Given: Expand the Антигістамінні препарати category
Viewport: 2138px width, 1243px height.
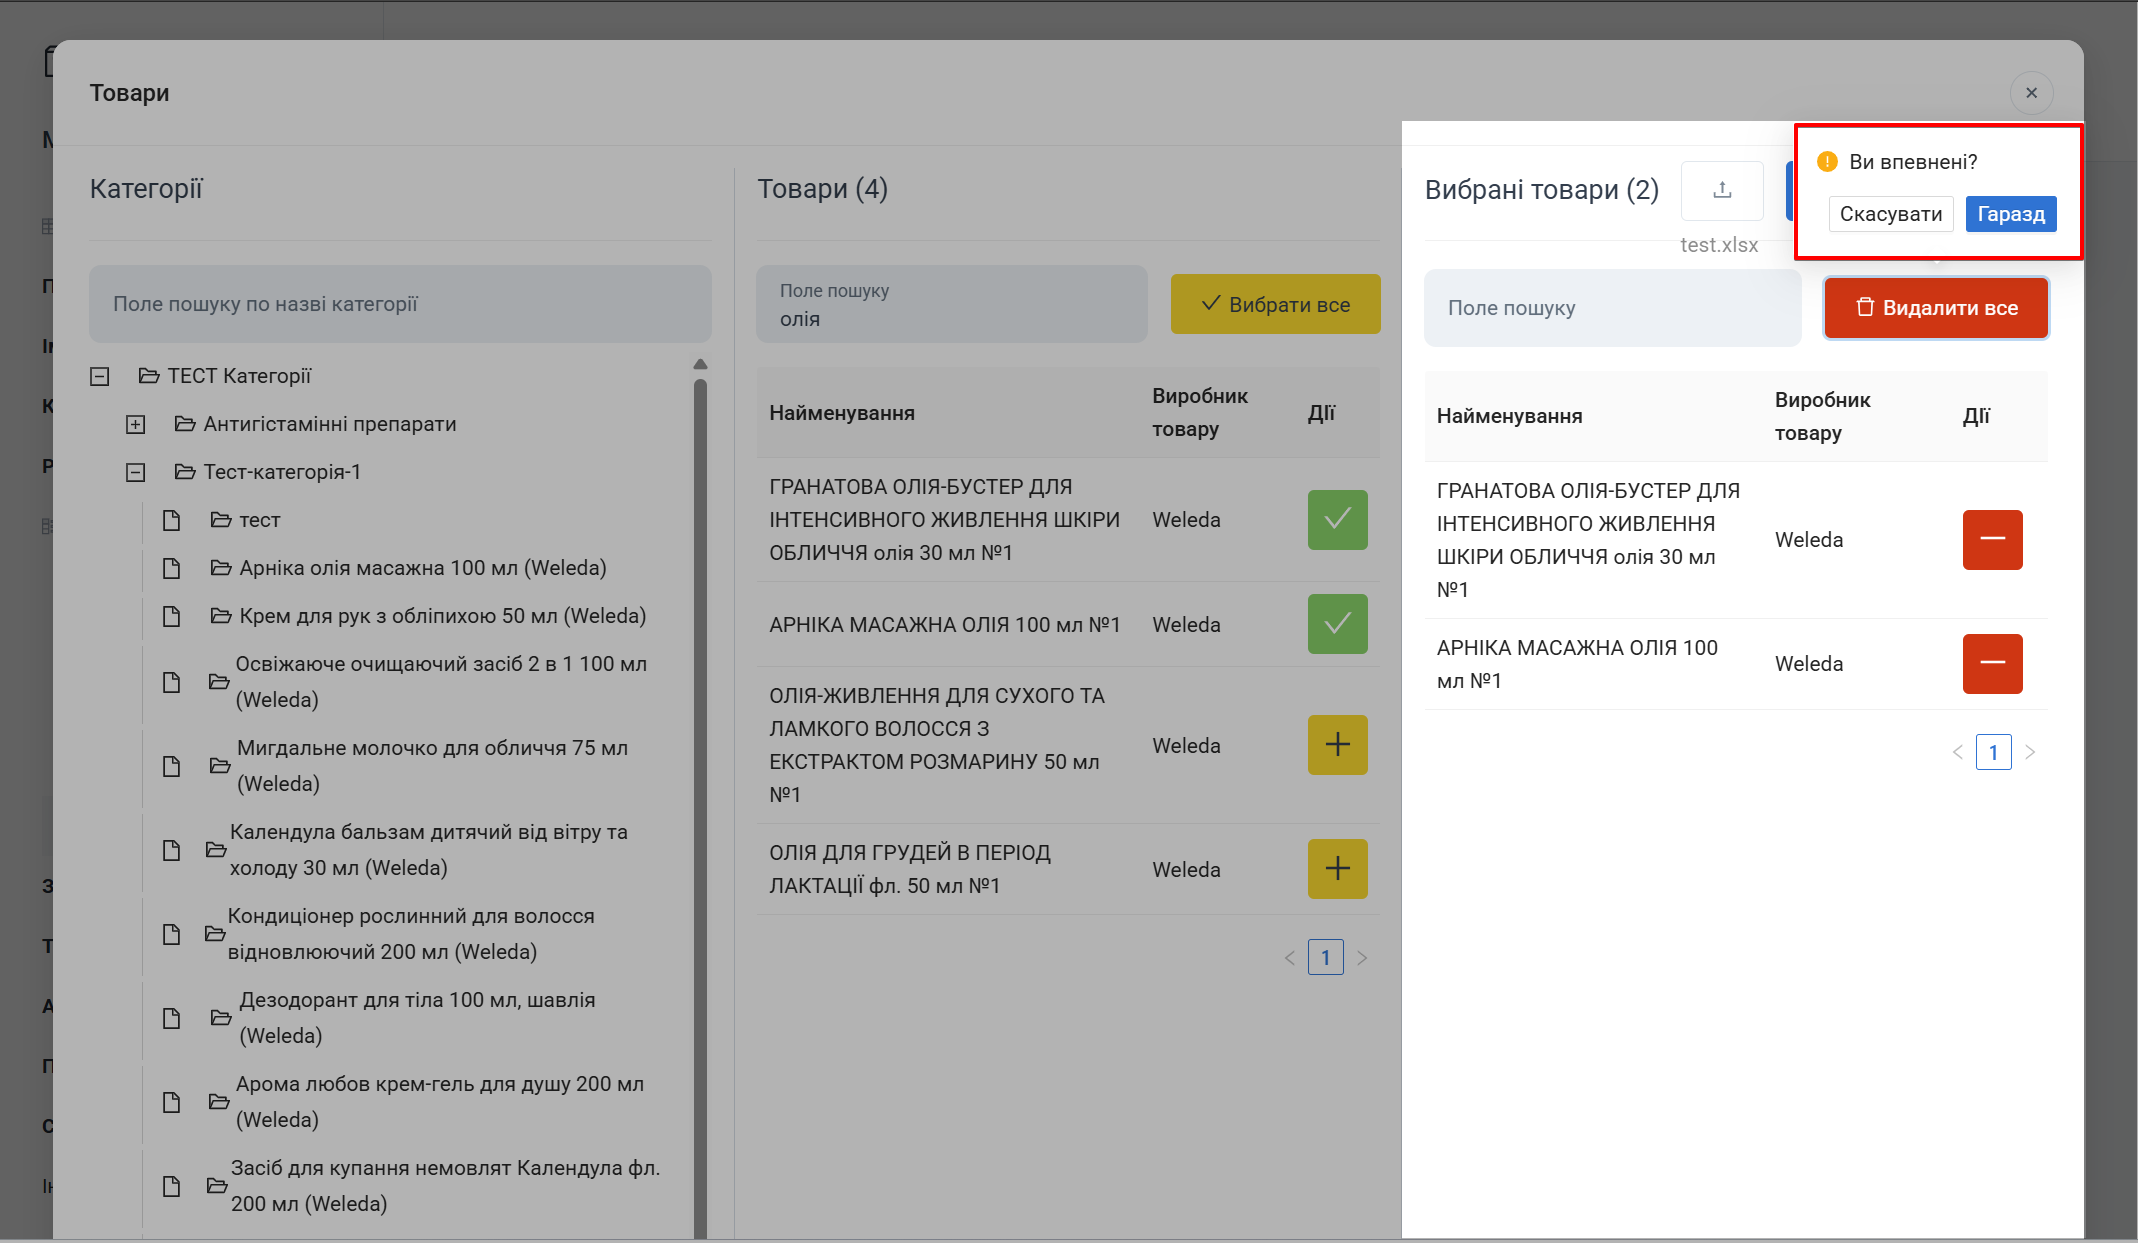Looking at the screenshot, I should tap(136, 425).
